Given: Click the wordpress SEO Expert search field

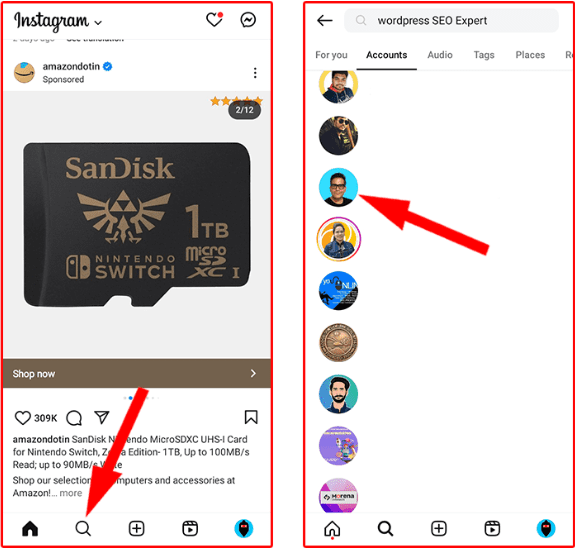Looking at the screenshot, I should 451,21.
